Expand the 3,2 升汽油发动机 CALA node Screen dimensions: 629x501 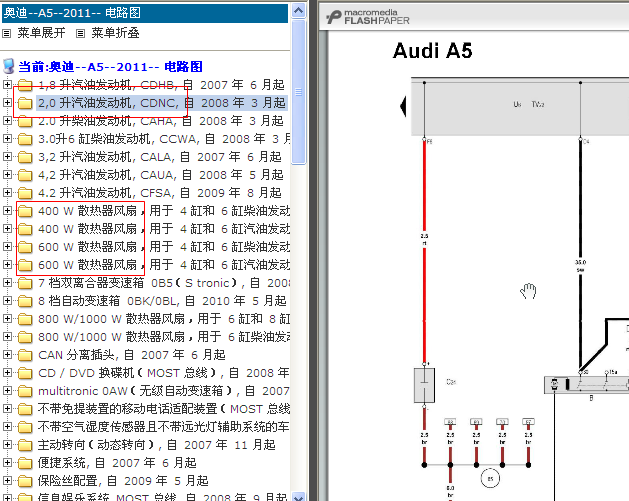point(7,157)
